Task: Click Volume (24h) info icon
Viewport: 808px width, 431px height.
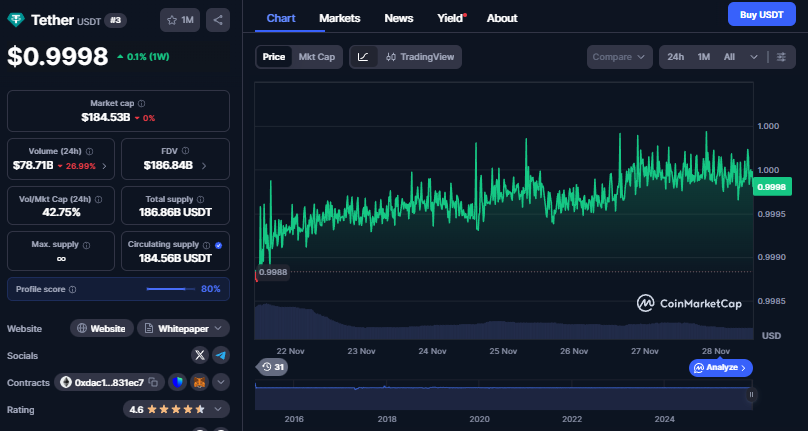Action: [90, 152]
